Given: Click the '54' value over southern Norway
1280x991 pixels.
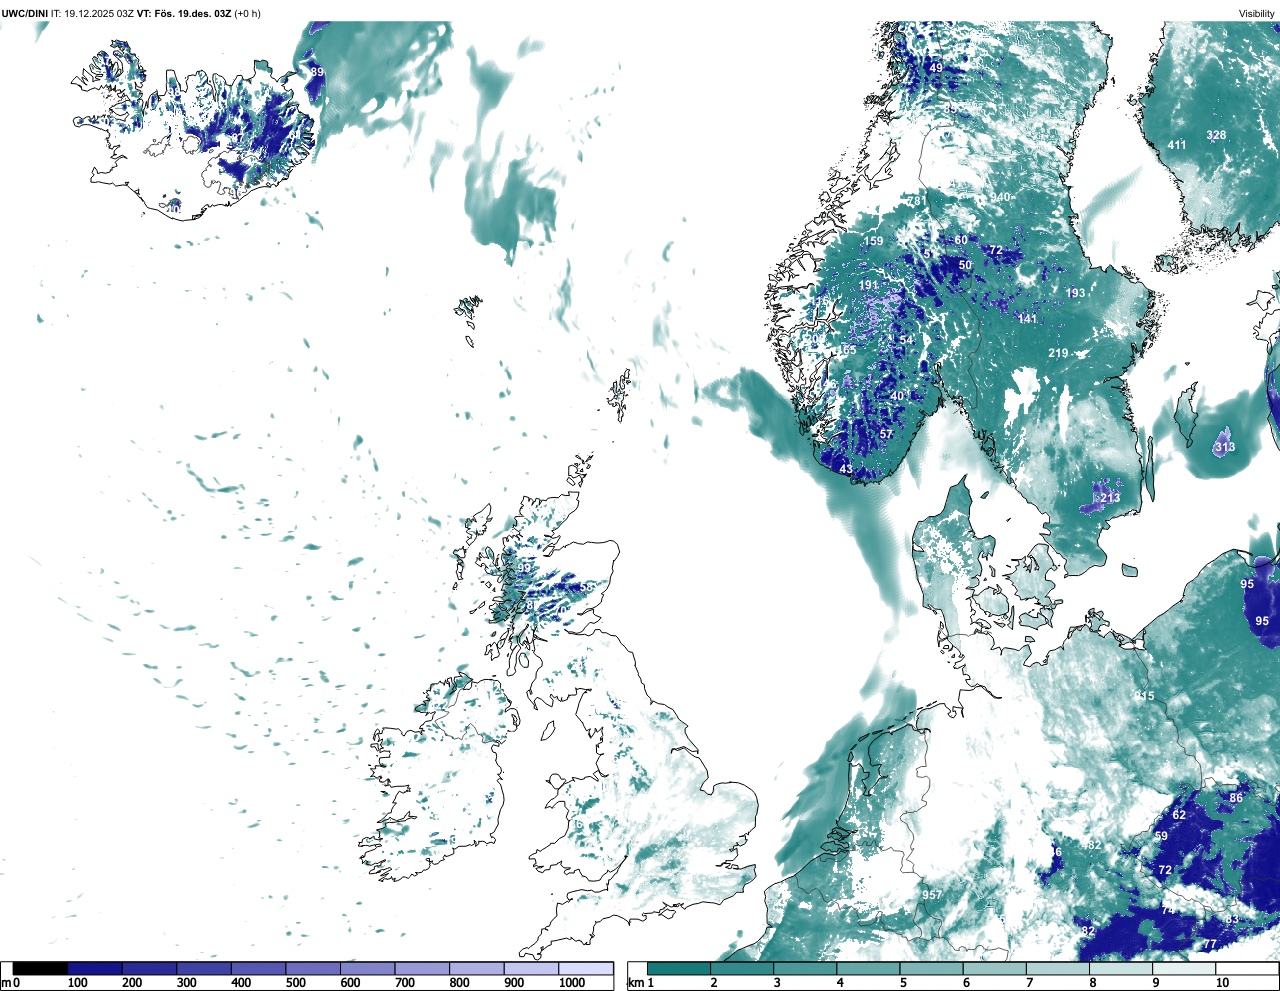Looking at the screenshot, I should pyautogui.click(x=906, y=340).
